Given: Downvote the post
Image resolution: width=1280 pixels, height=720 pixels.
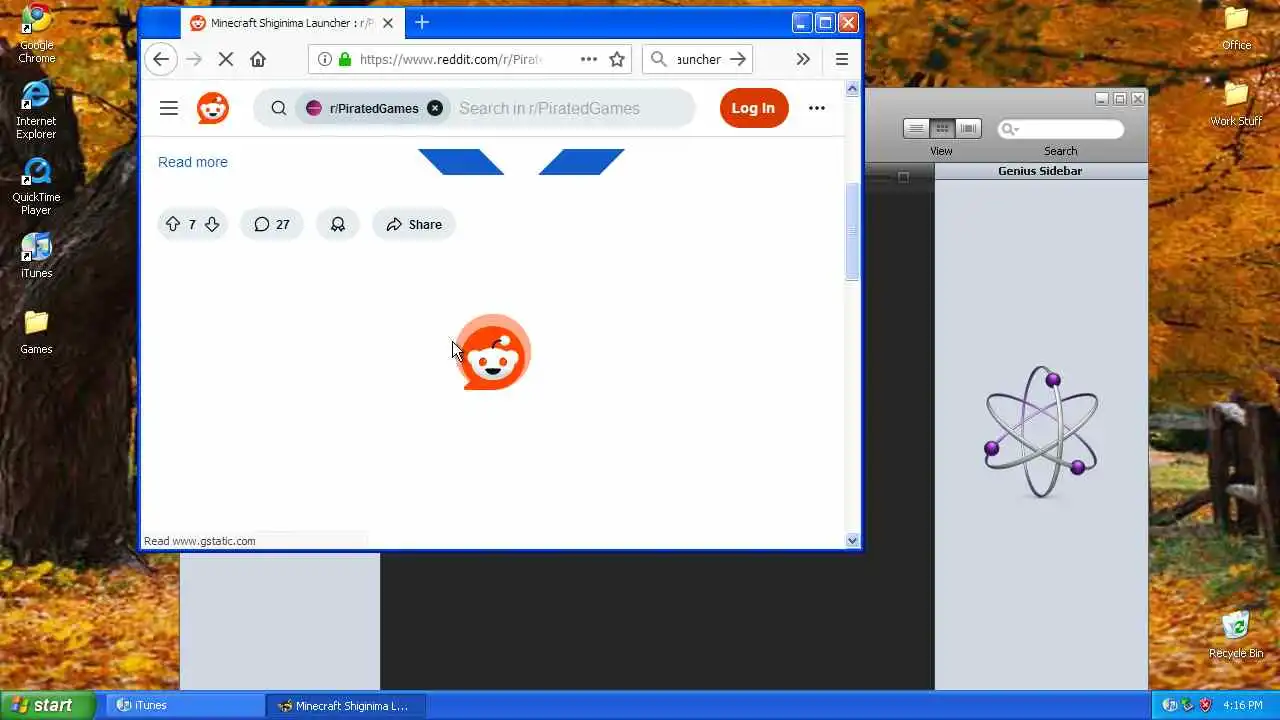Looking at the screenshot, I should point(212,224).
